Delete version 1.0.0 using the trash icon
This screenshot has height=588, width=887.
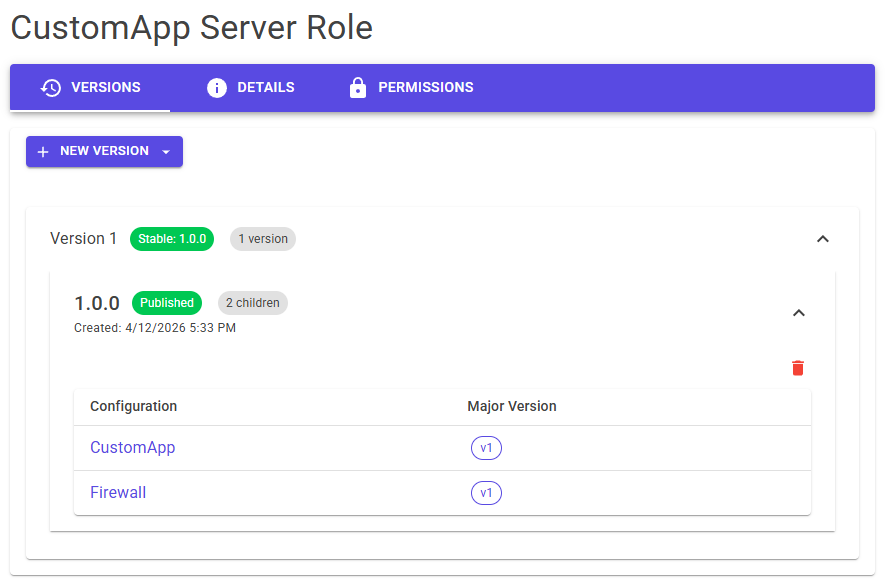pos(797,368)
